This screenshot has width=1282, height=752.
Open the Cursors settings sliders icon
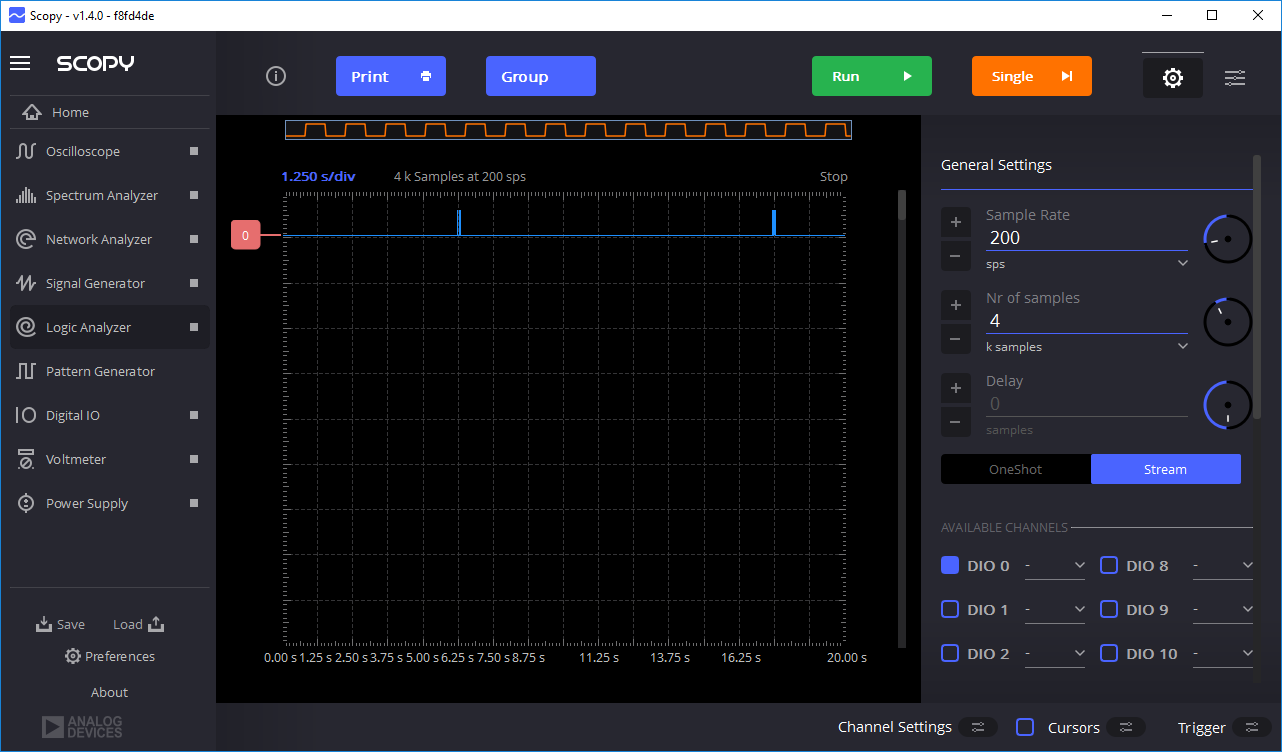(x=1125, y=727)
